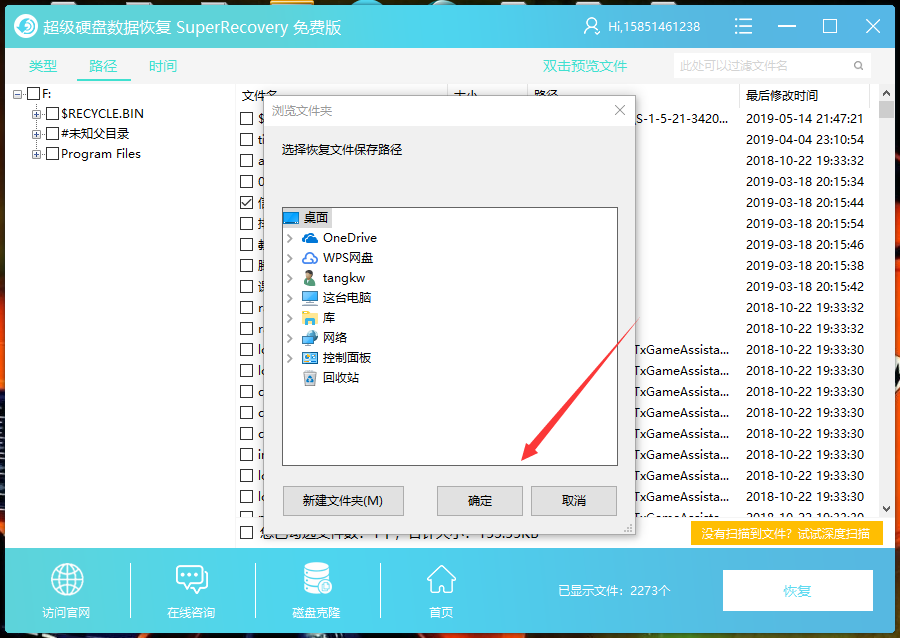
Task: Open the list menu icon in title bar
Action: coord(743,26)
